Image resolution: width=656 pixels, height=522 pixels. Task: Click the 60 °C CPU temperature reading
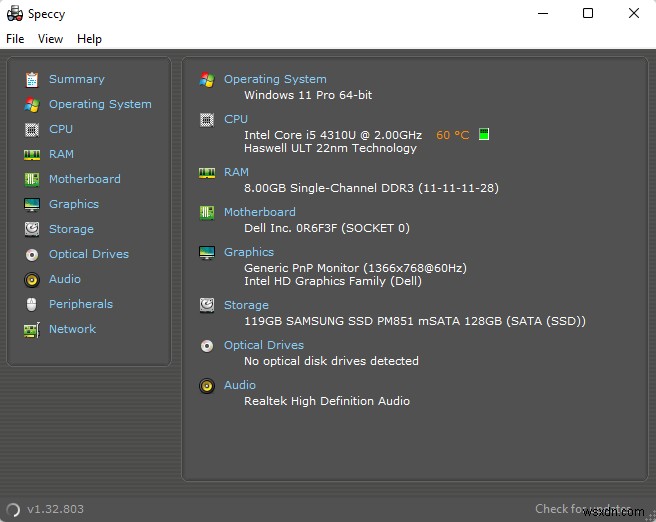coord(452,135)
